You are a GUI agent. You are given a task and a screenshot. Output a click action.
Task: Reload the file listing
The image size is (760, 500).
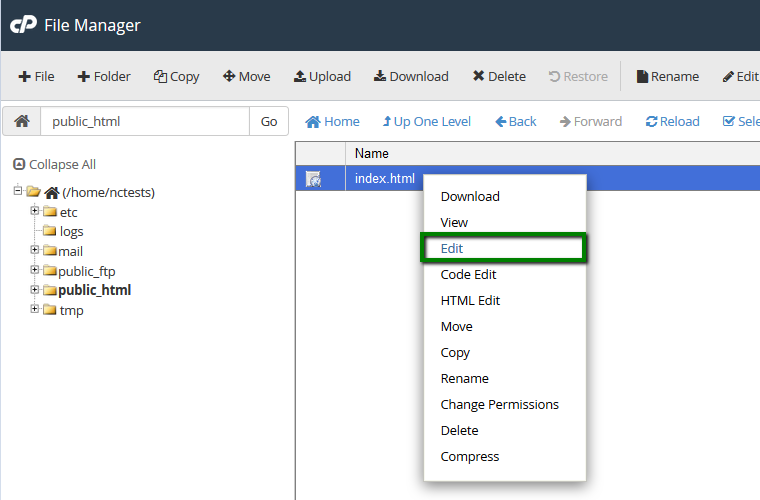672,121
